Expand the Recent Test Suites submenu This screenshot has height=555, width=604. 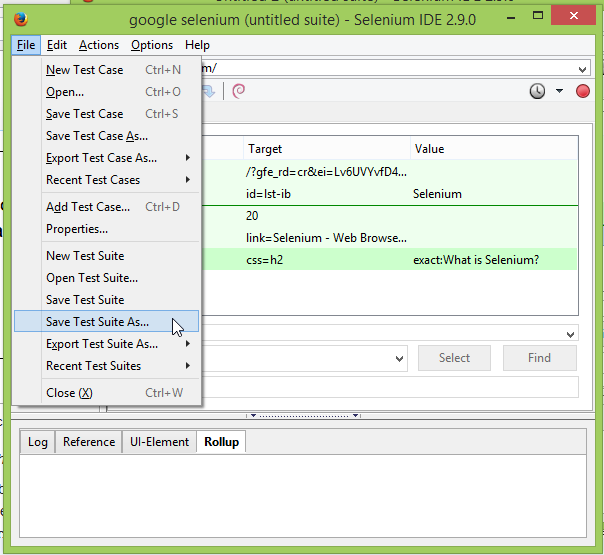pos(106,366)
